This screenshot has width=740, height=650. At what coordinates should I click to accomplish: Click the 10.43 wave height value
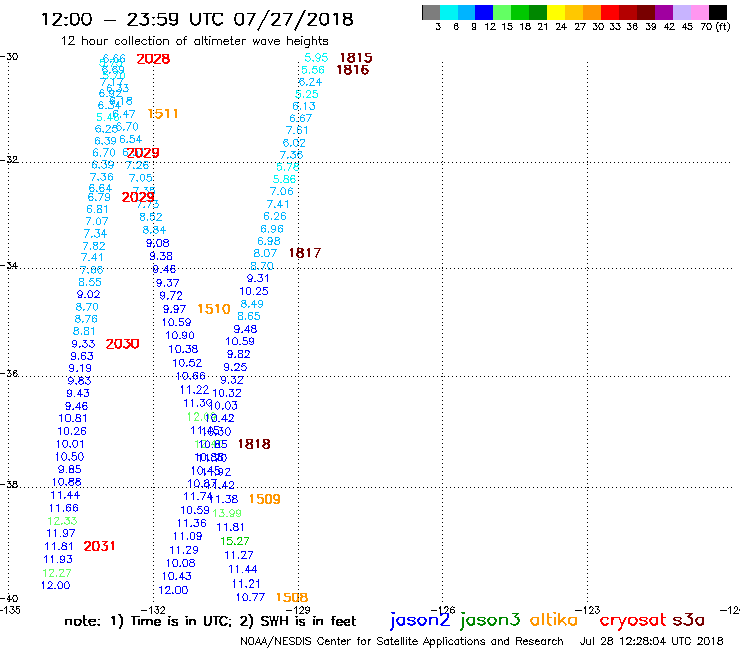tap(177, 576)
